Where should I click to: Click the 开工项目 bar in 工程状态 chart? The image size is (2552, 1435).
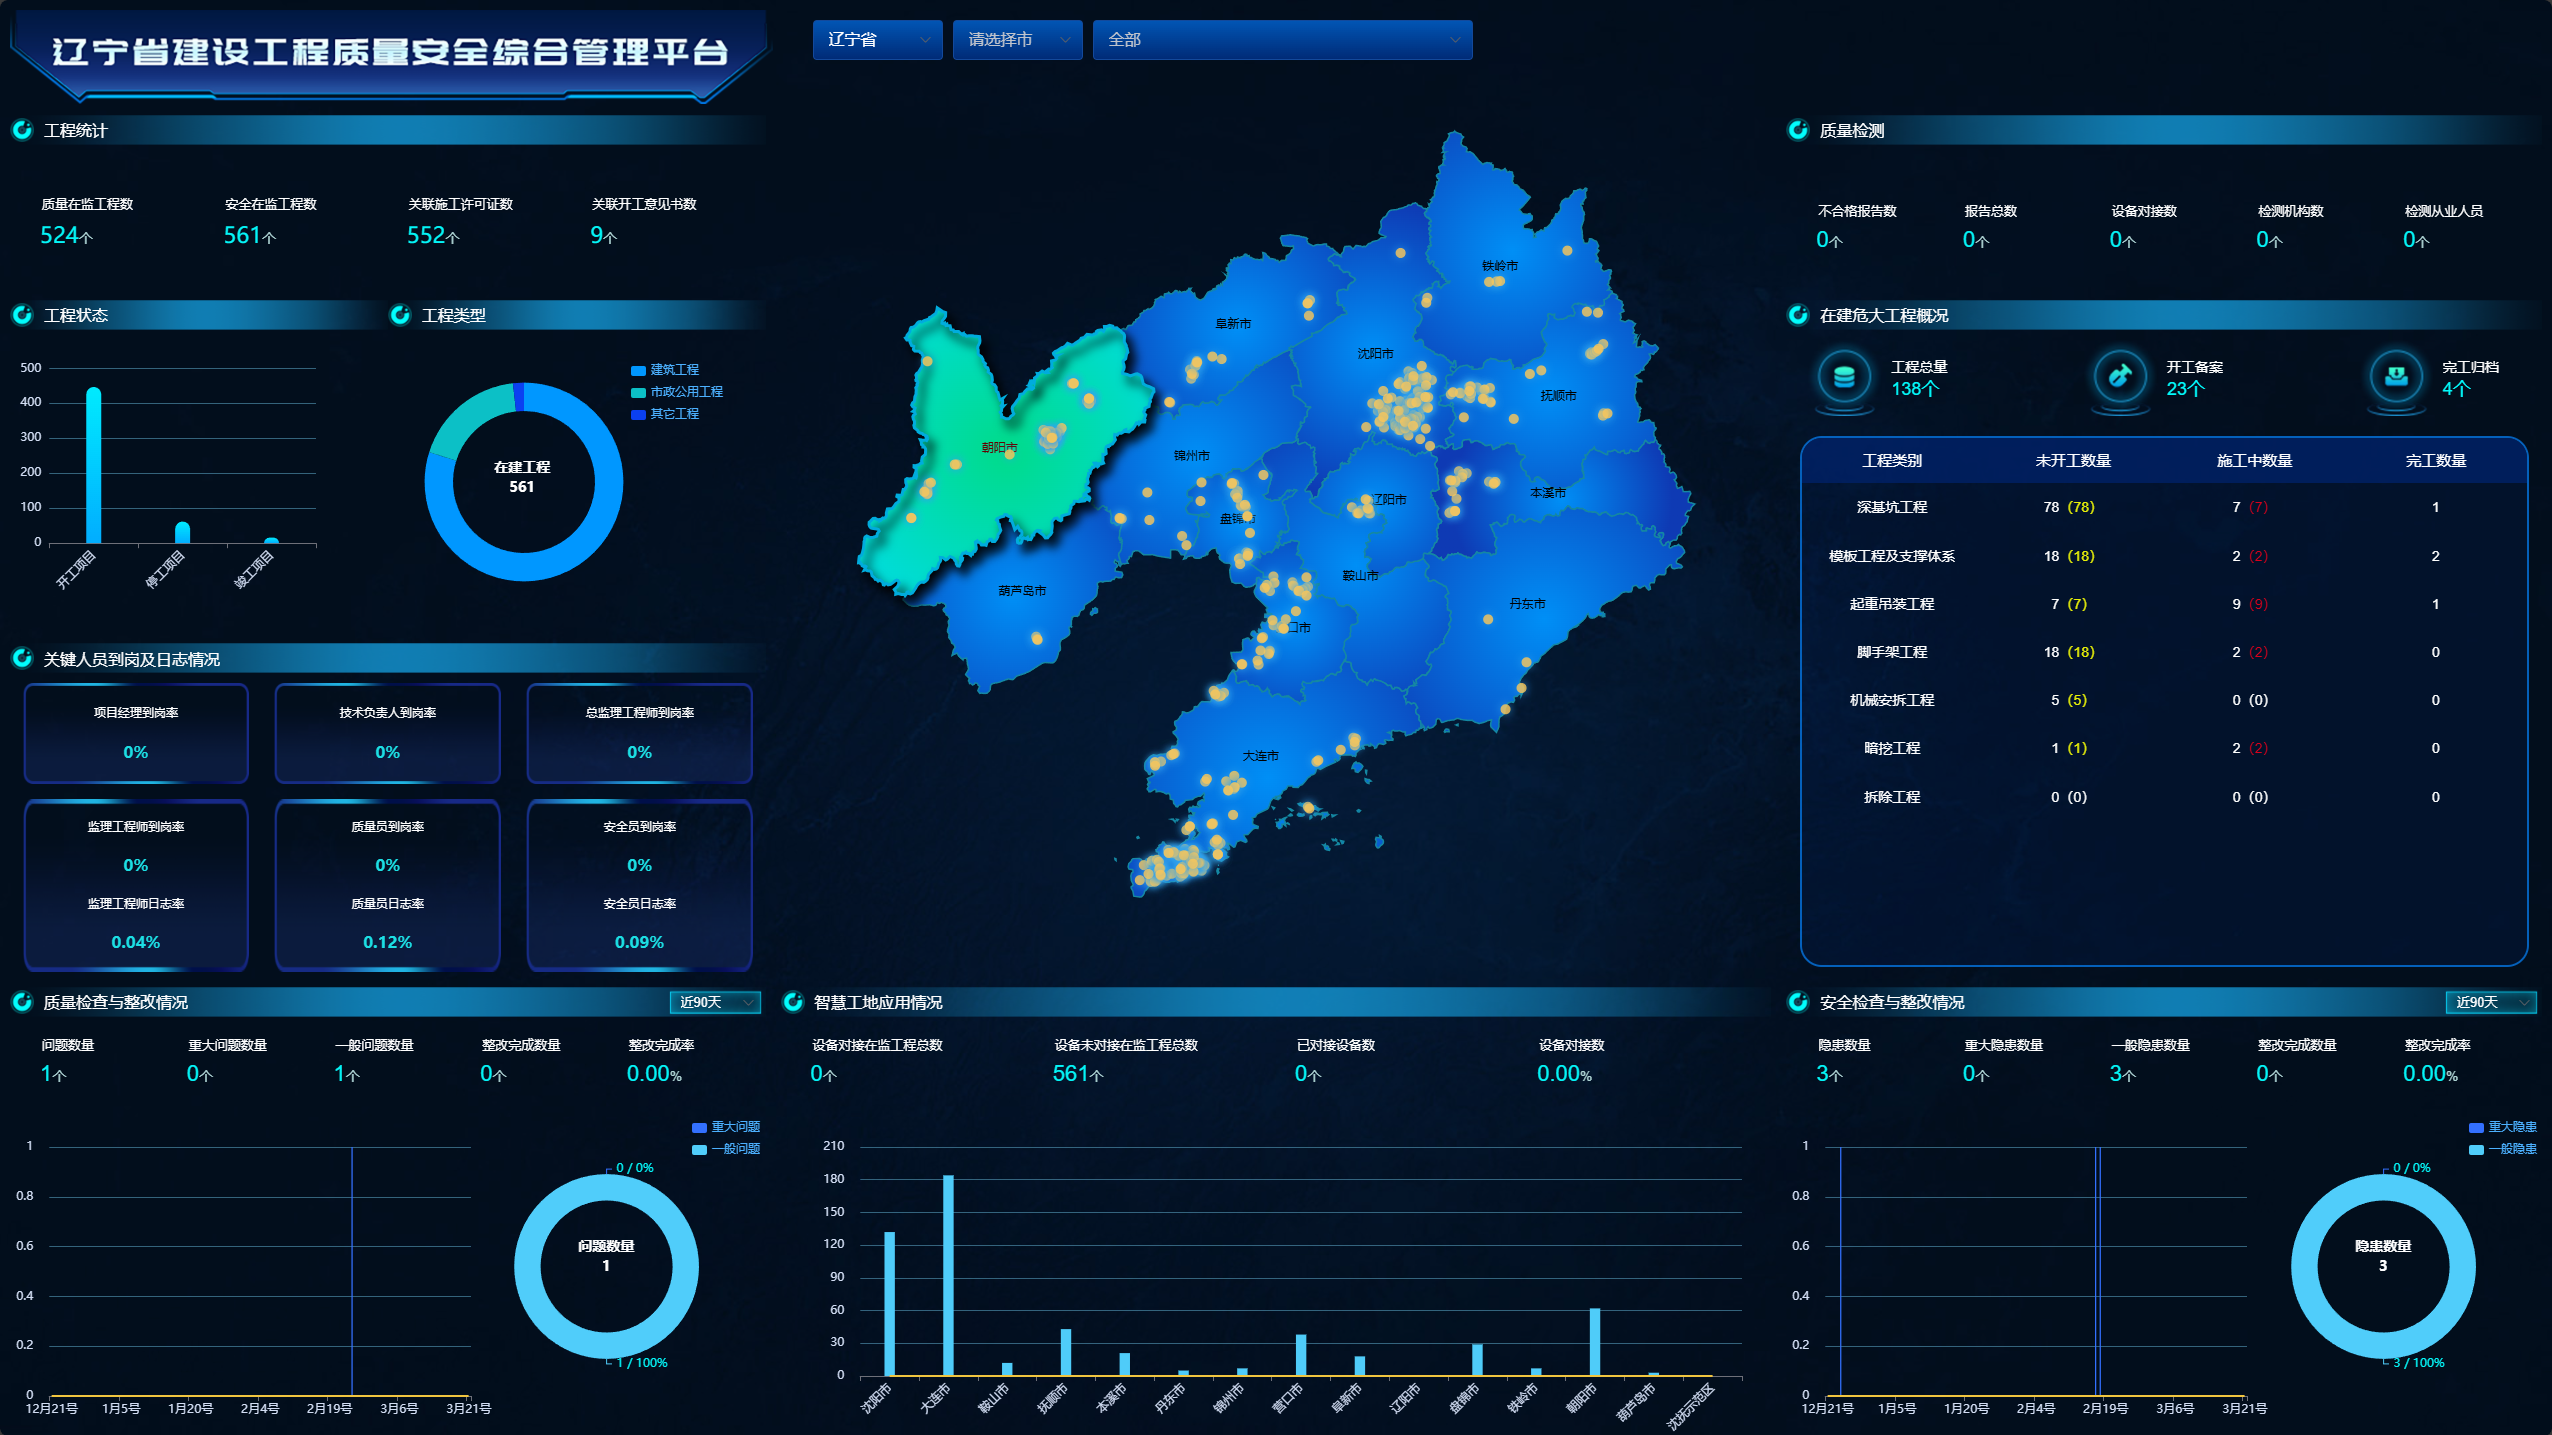94,466
